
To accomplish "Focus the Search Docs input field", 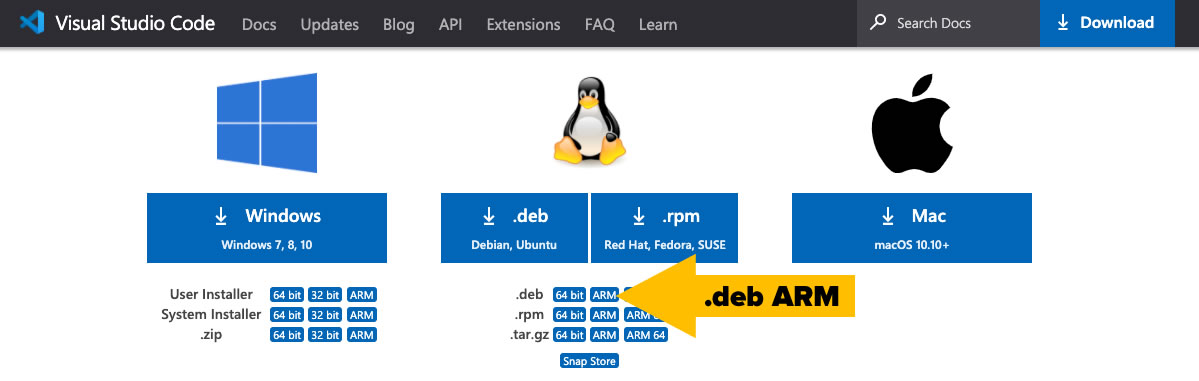I will pyautogui.click(x=948, y=23).
